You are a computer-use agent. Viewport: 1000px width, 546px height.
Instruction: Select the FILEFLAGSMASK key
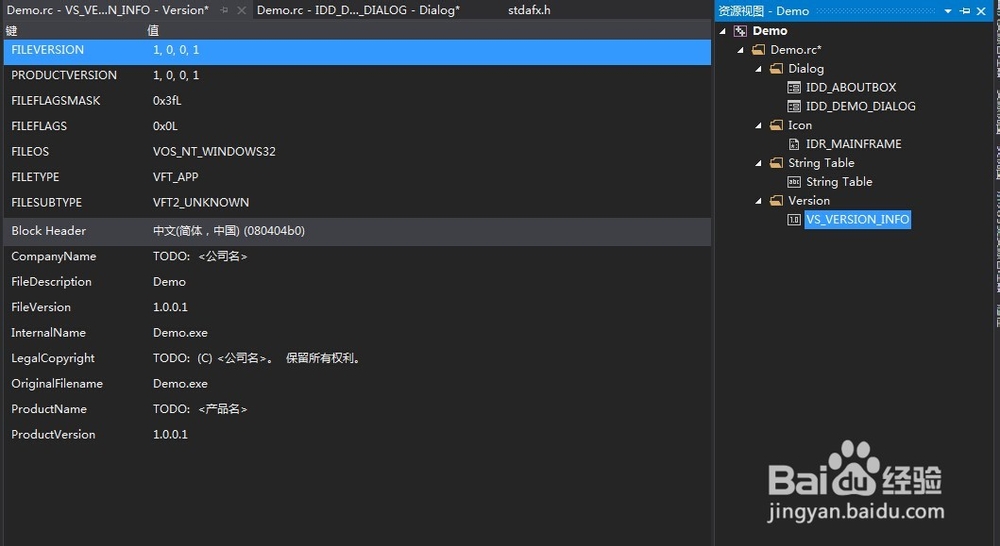pyautogui.click(x=55, y=101)
